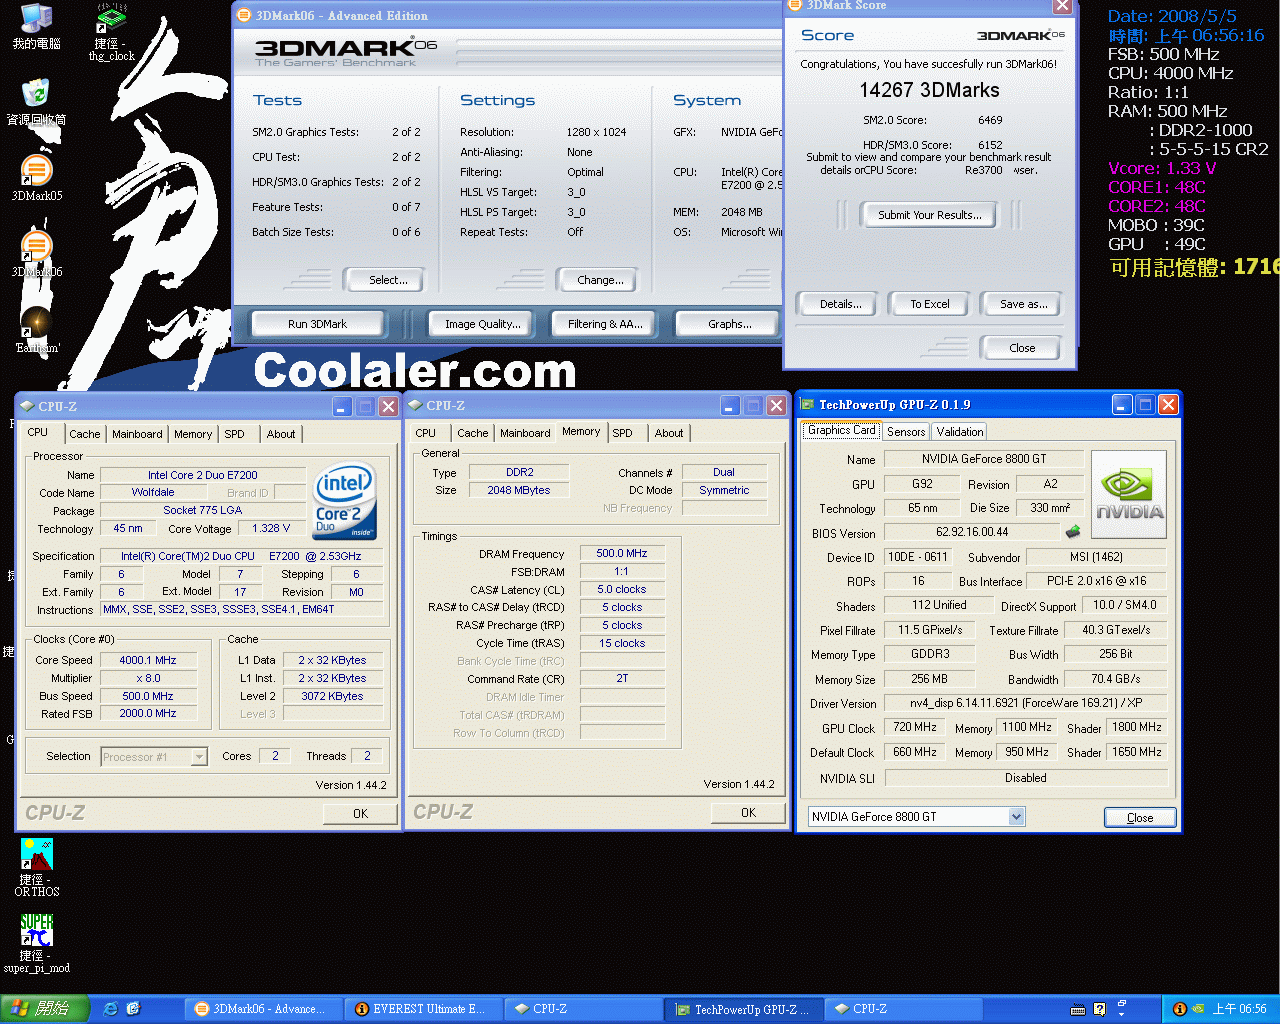Open About tab in left CPU-Z
This screenshot has width=1280, height=1024.
(x=281, y=434)
